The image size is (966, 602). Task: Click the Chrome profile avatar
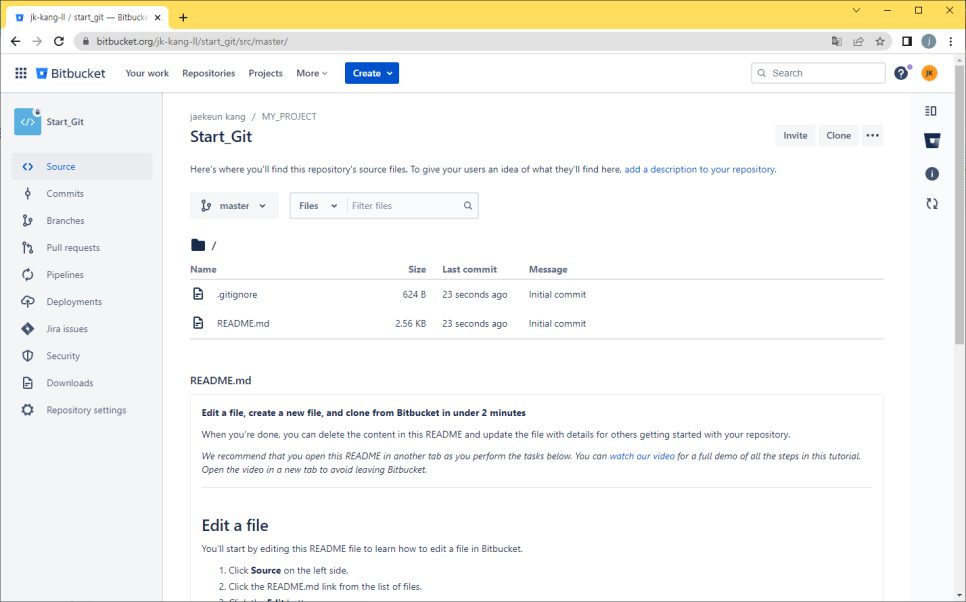[x=928, y=41]
